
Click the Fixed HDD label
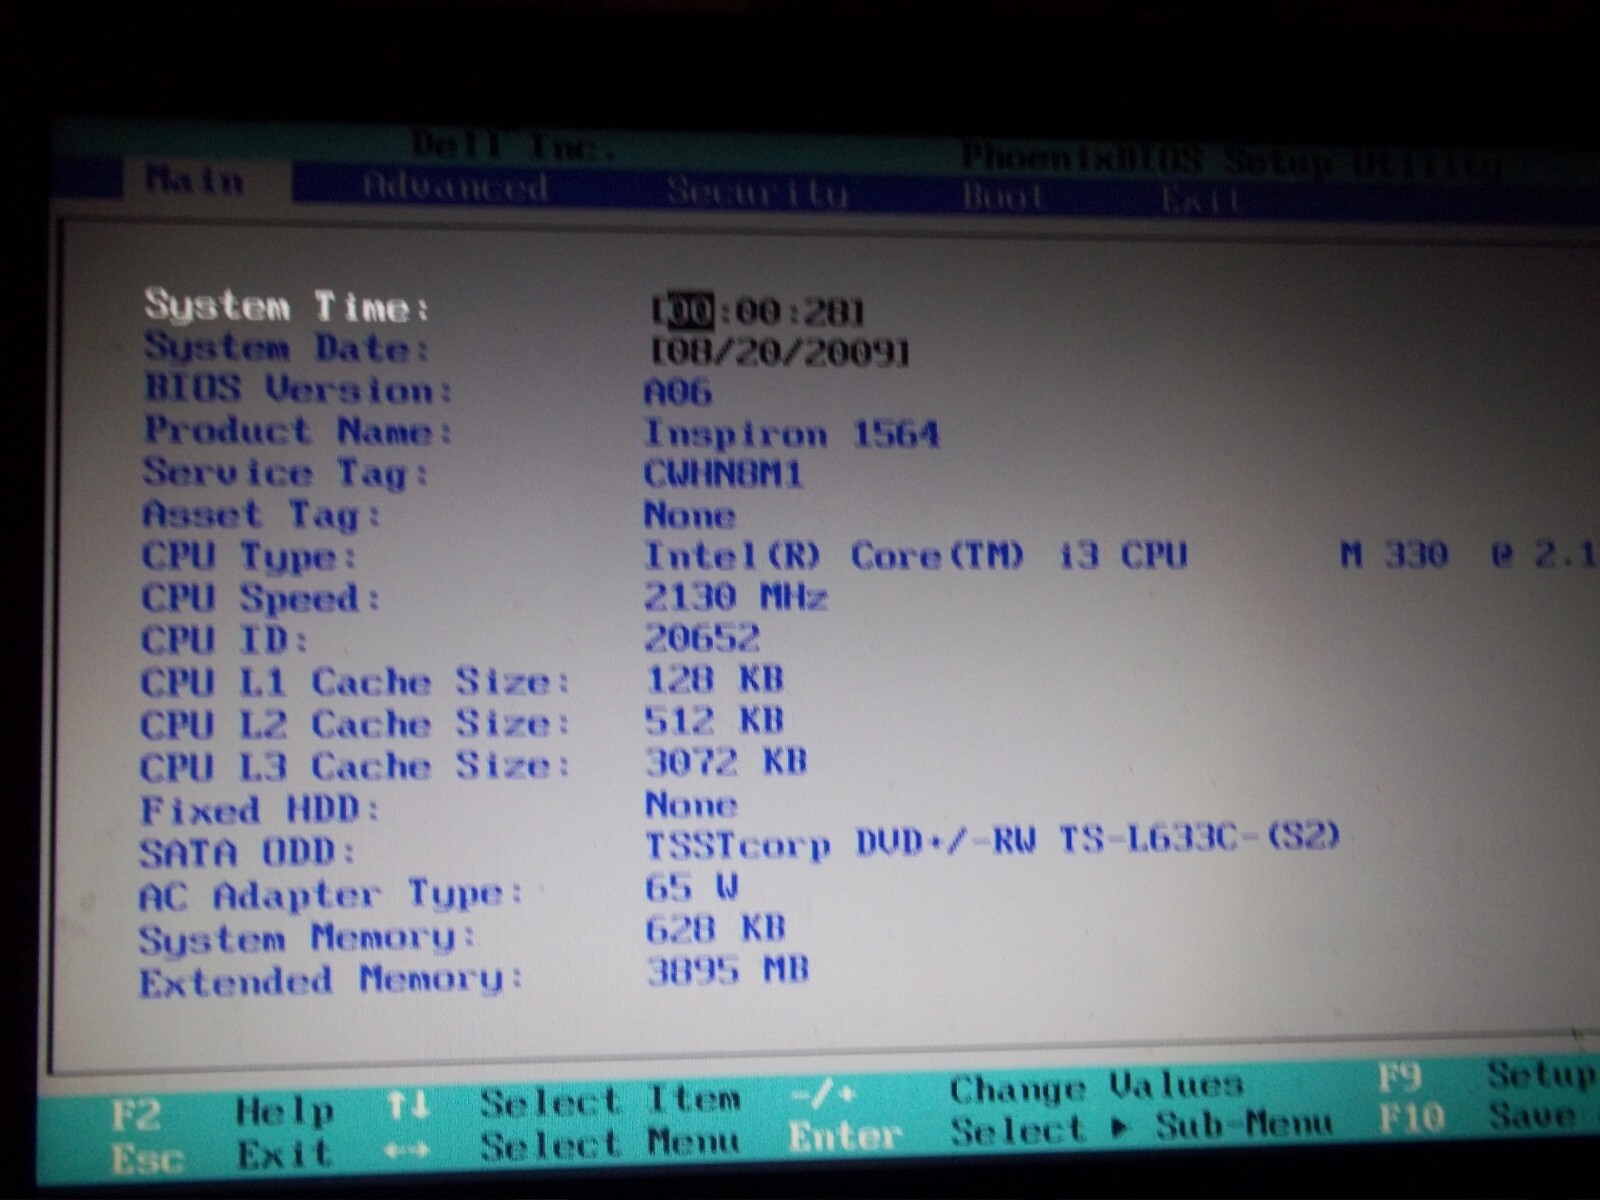[x=260, y=809]
